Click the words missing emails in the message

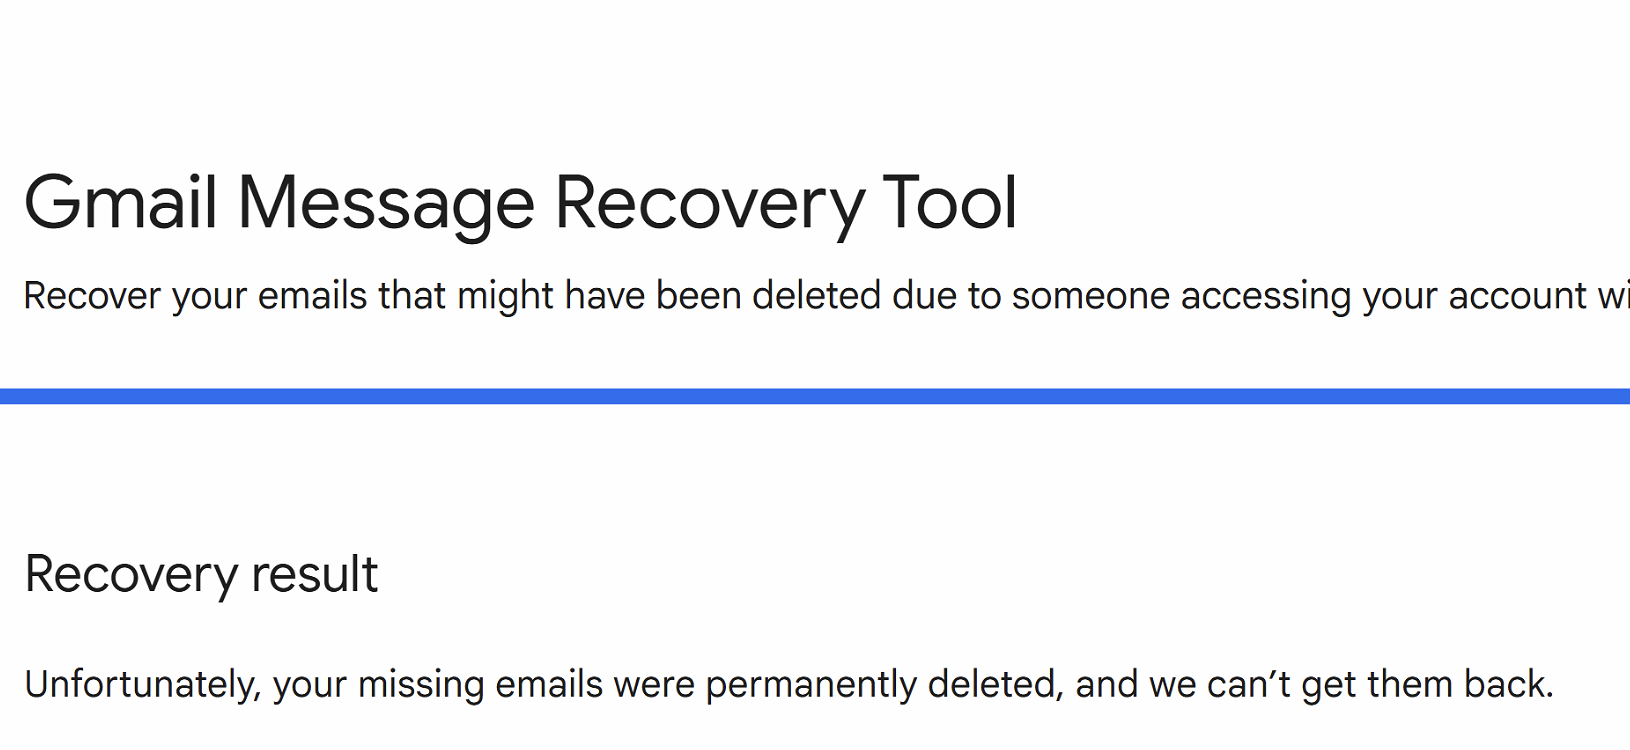point(480,685)
